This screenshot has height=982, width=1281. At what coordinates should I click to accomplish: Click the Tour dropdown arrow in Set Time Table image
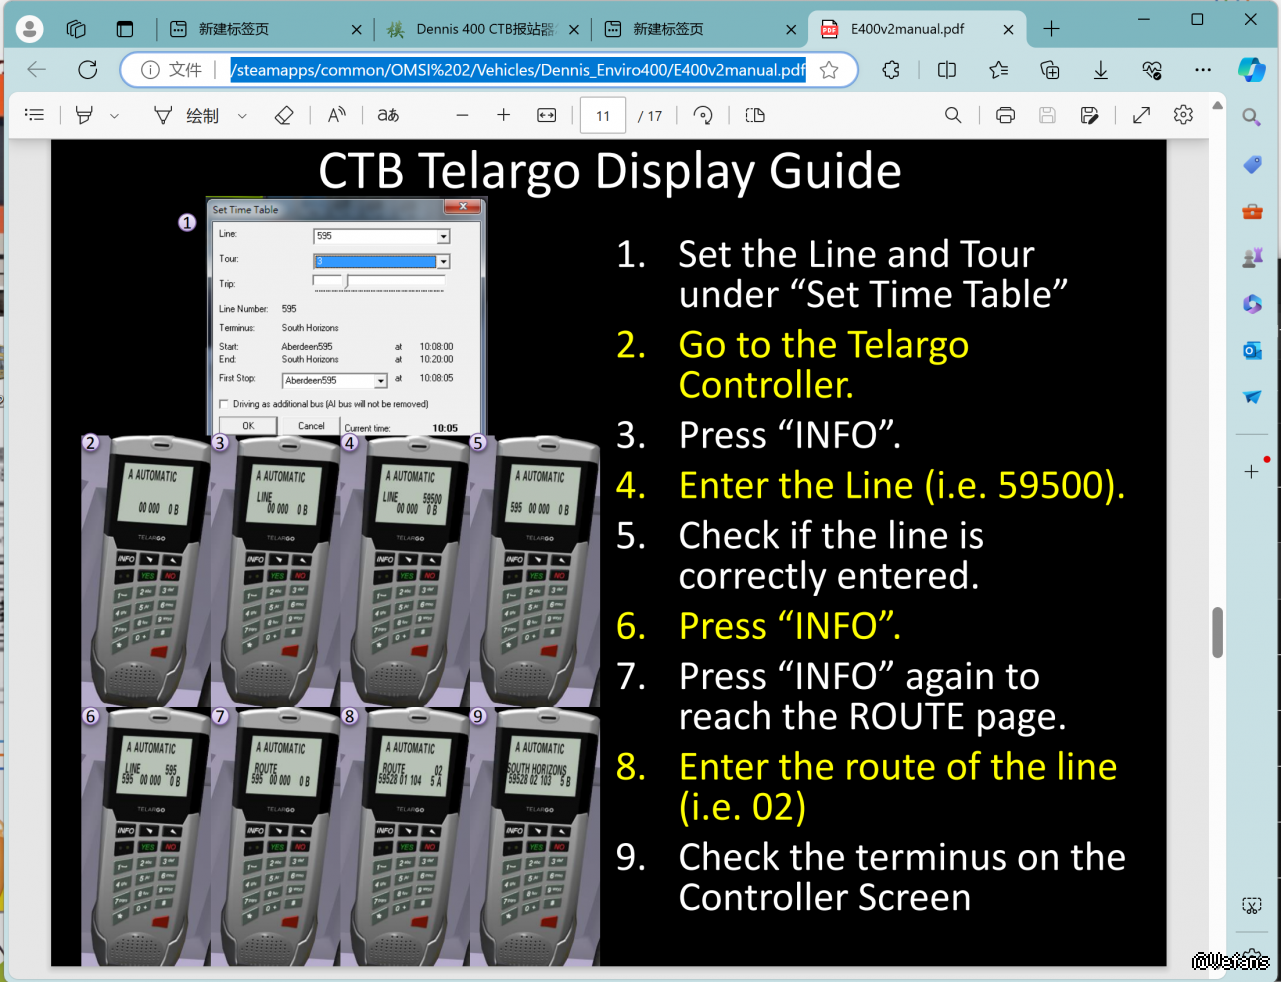[x=443, y=262]
